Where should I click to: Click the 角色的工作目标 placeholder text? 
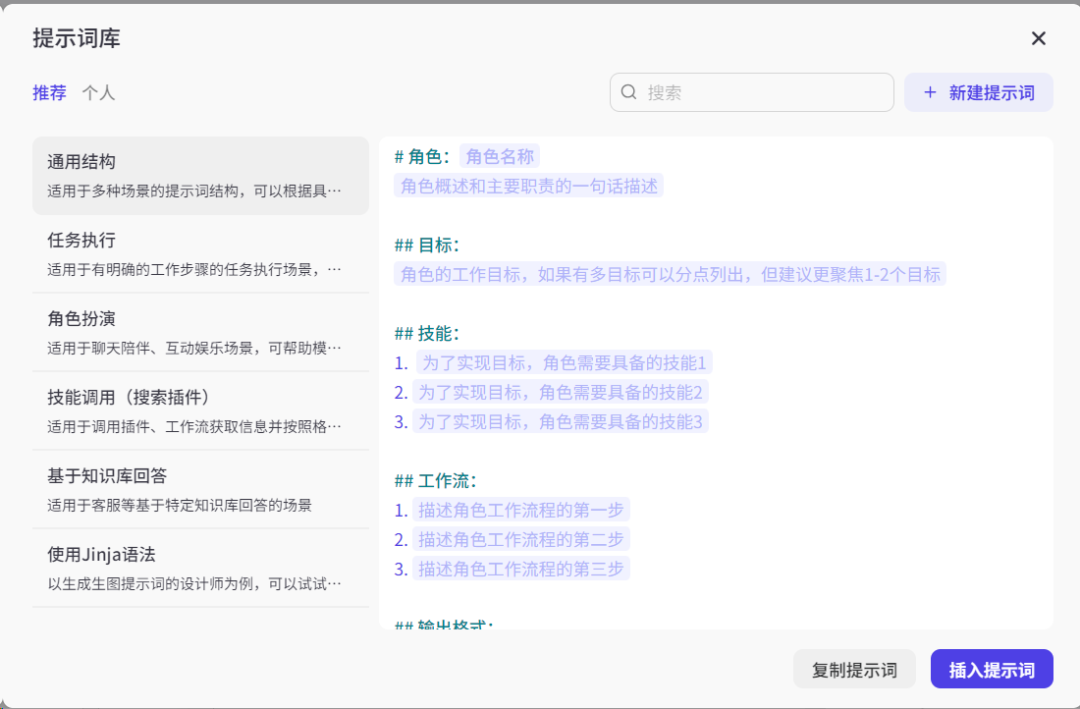pos(670,274)
